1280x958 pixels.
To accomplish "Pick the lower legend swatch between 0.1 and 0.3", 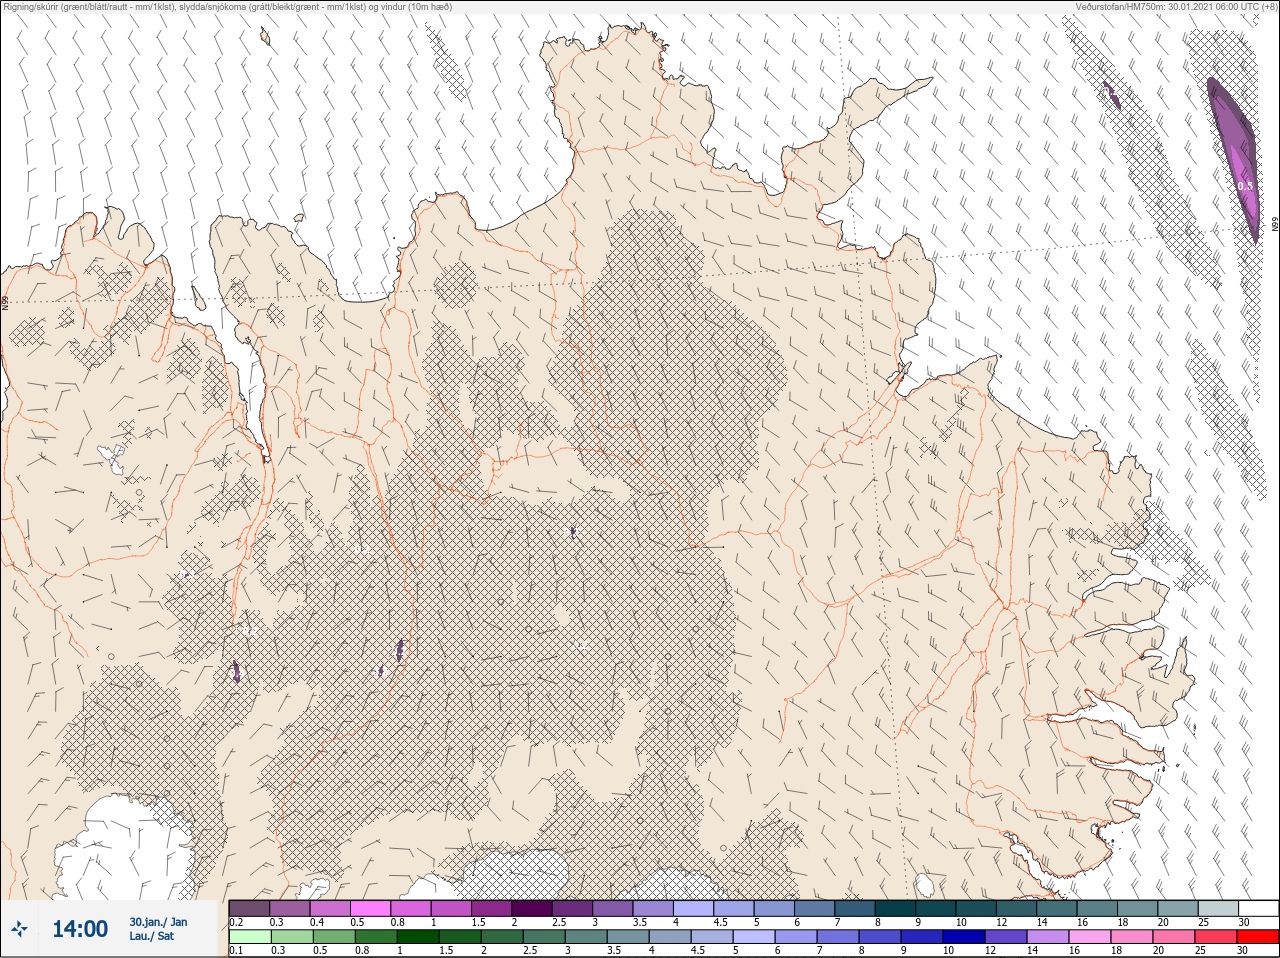I will 250,937.
